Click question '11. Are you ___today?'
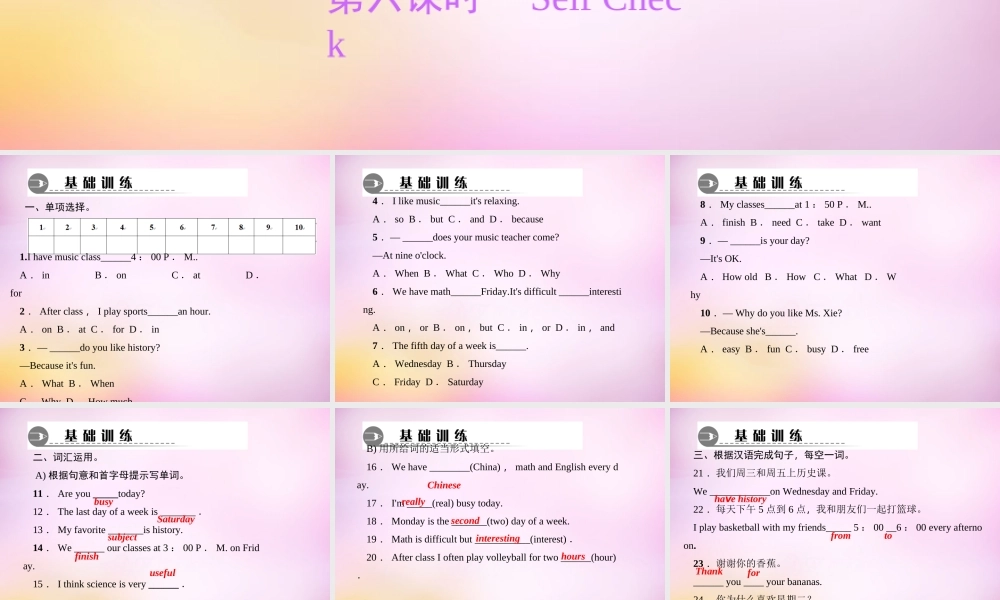Image resolution: width=1000 pixels, height=600 pixels. click(x=89, y=494)
